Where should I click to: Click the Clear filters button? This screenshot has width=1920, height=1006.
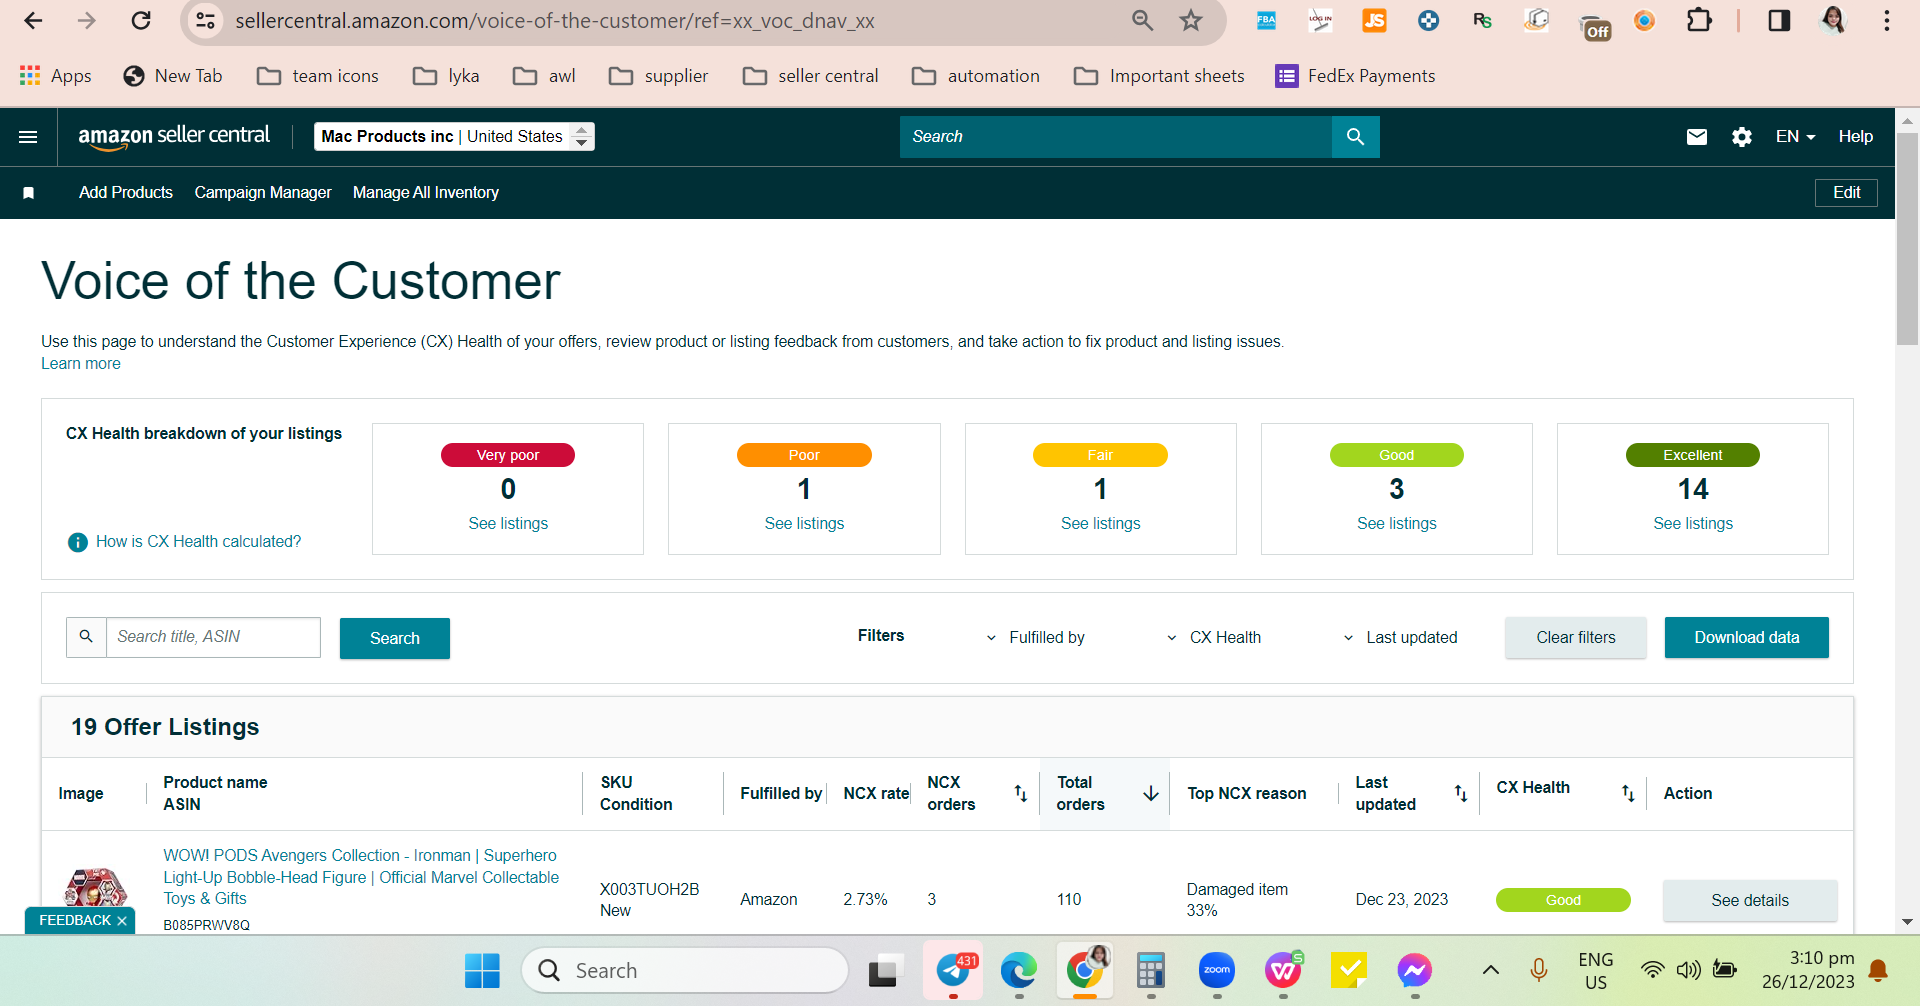click(x=1576, y=638)
